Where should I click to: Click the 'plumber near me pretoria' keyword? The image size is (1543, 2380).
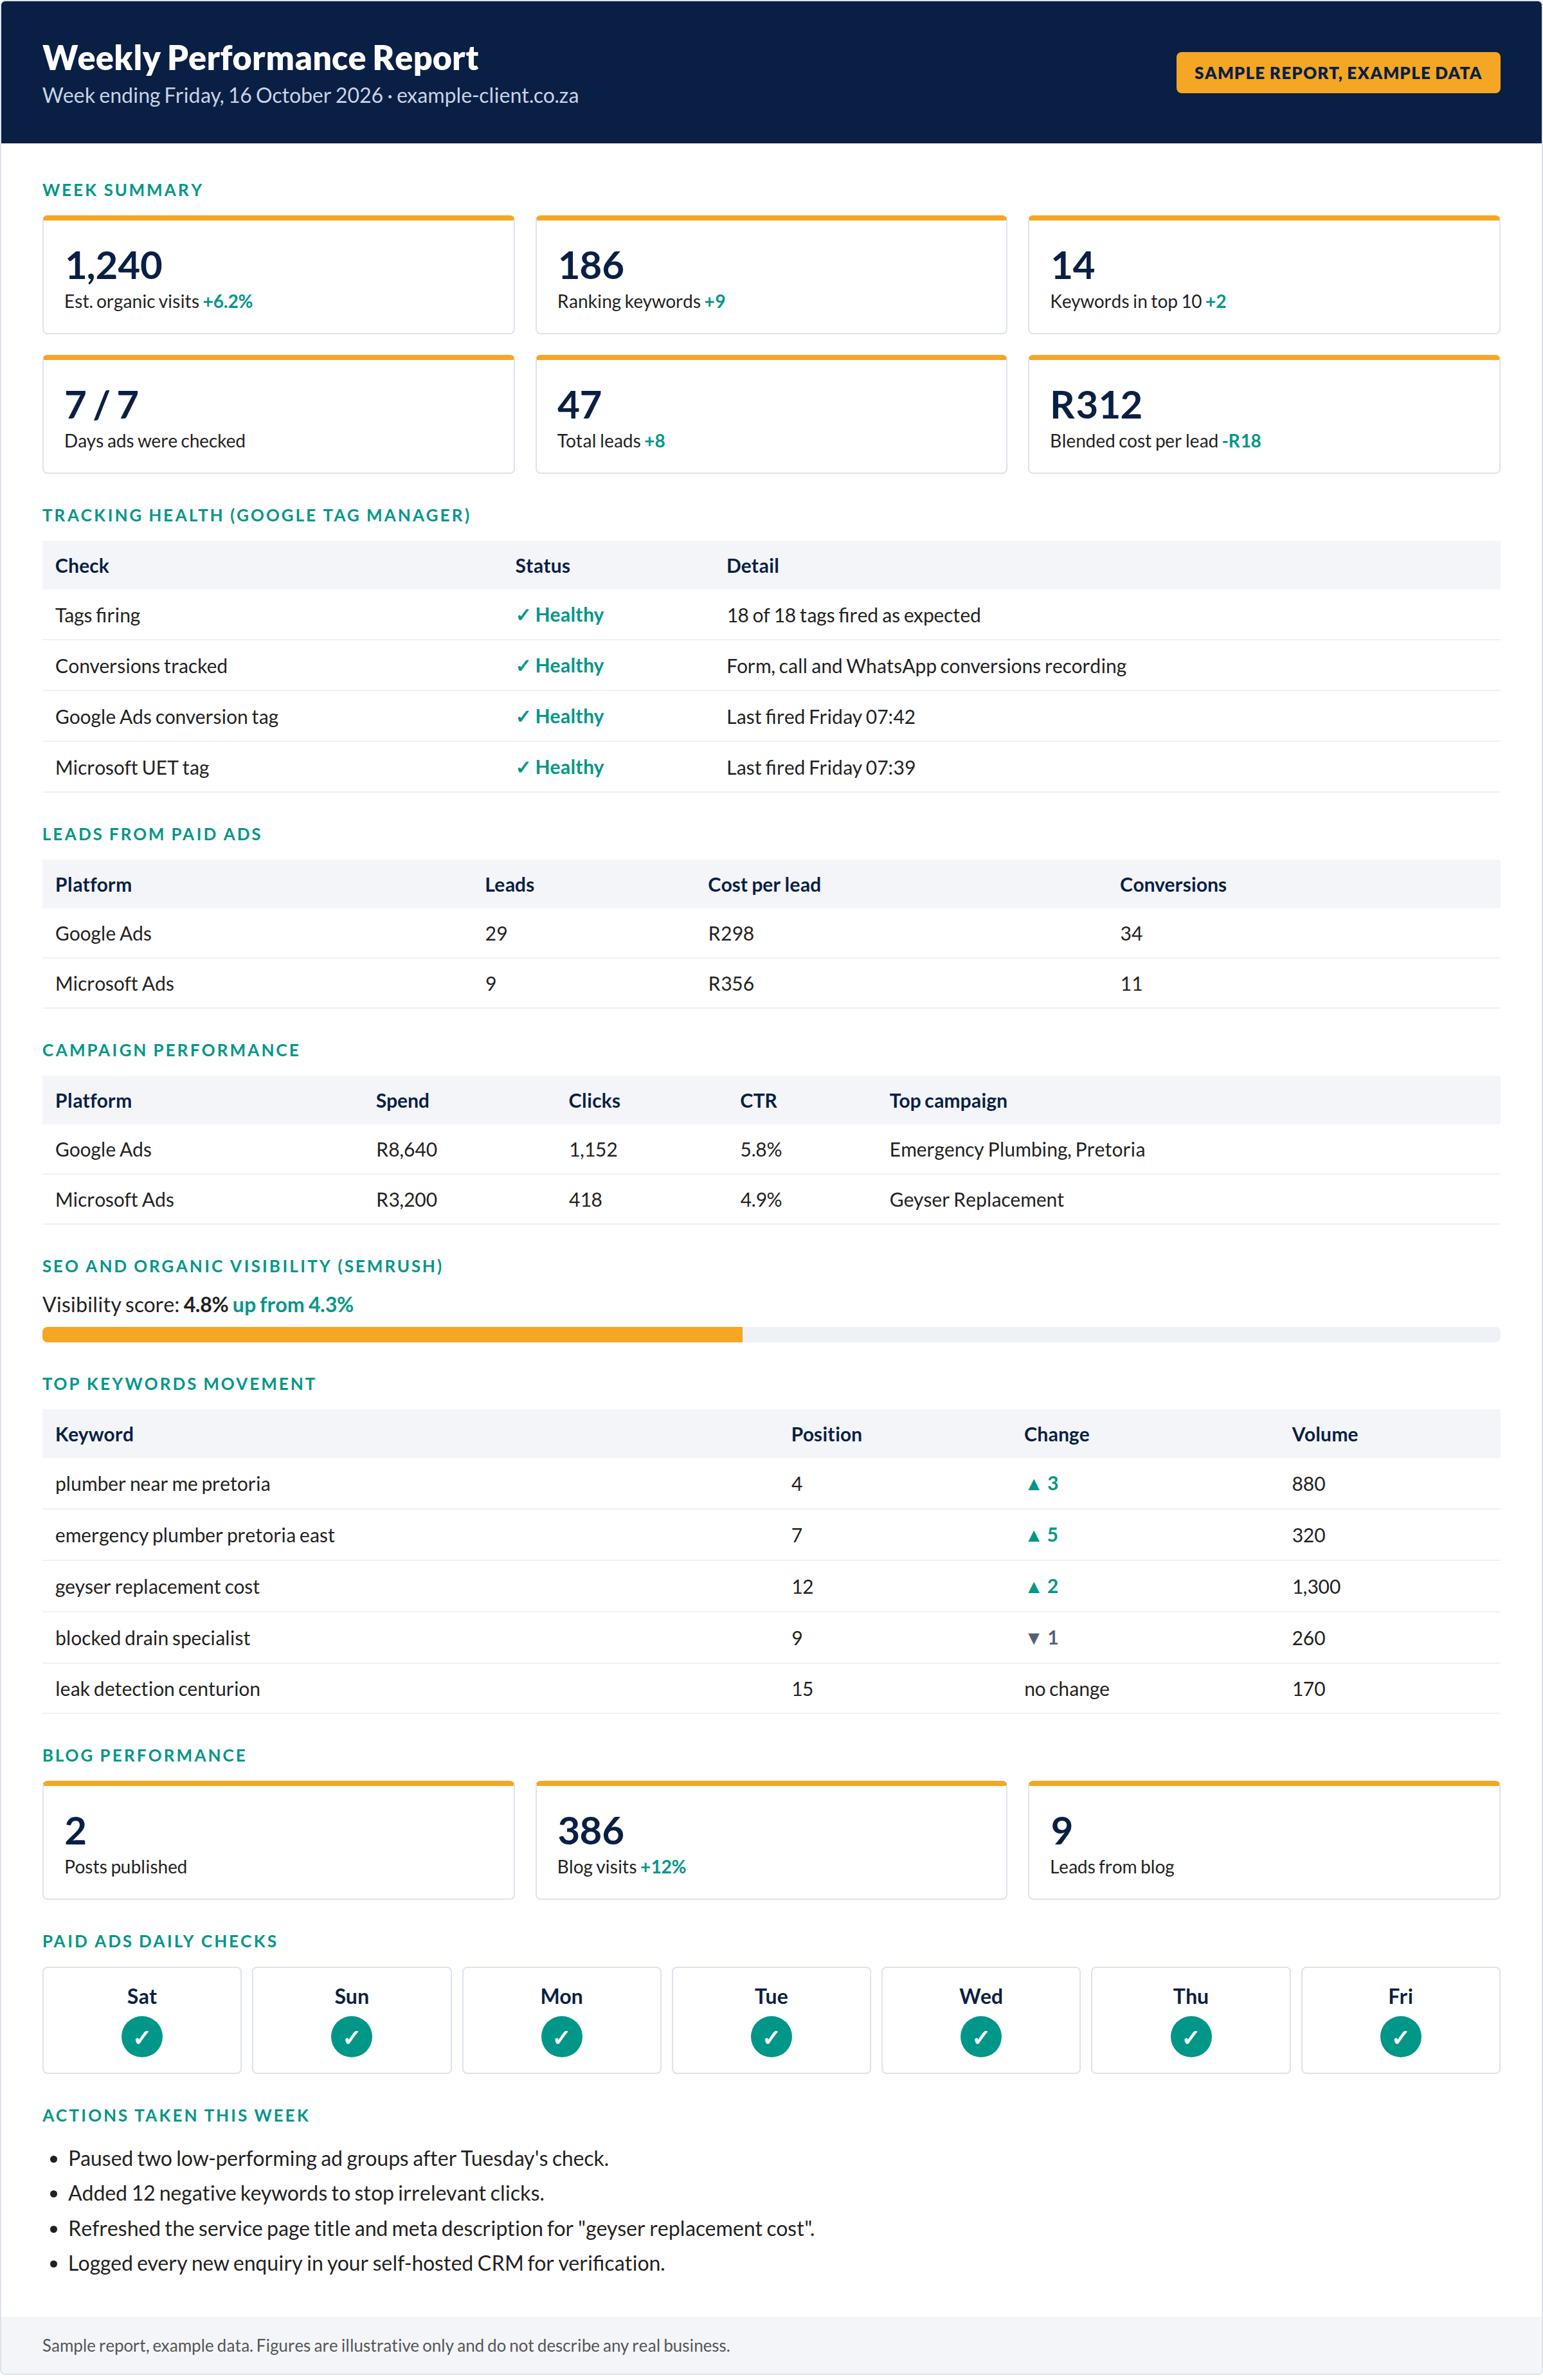pyautogui.click(x=162, y=1484)
